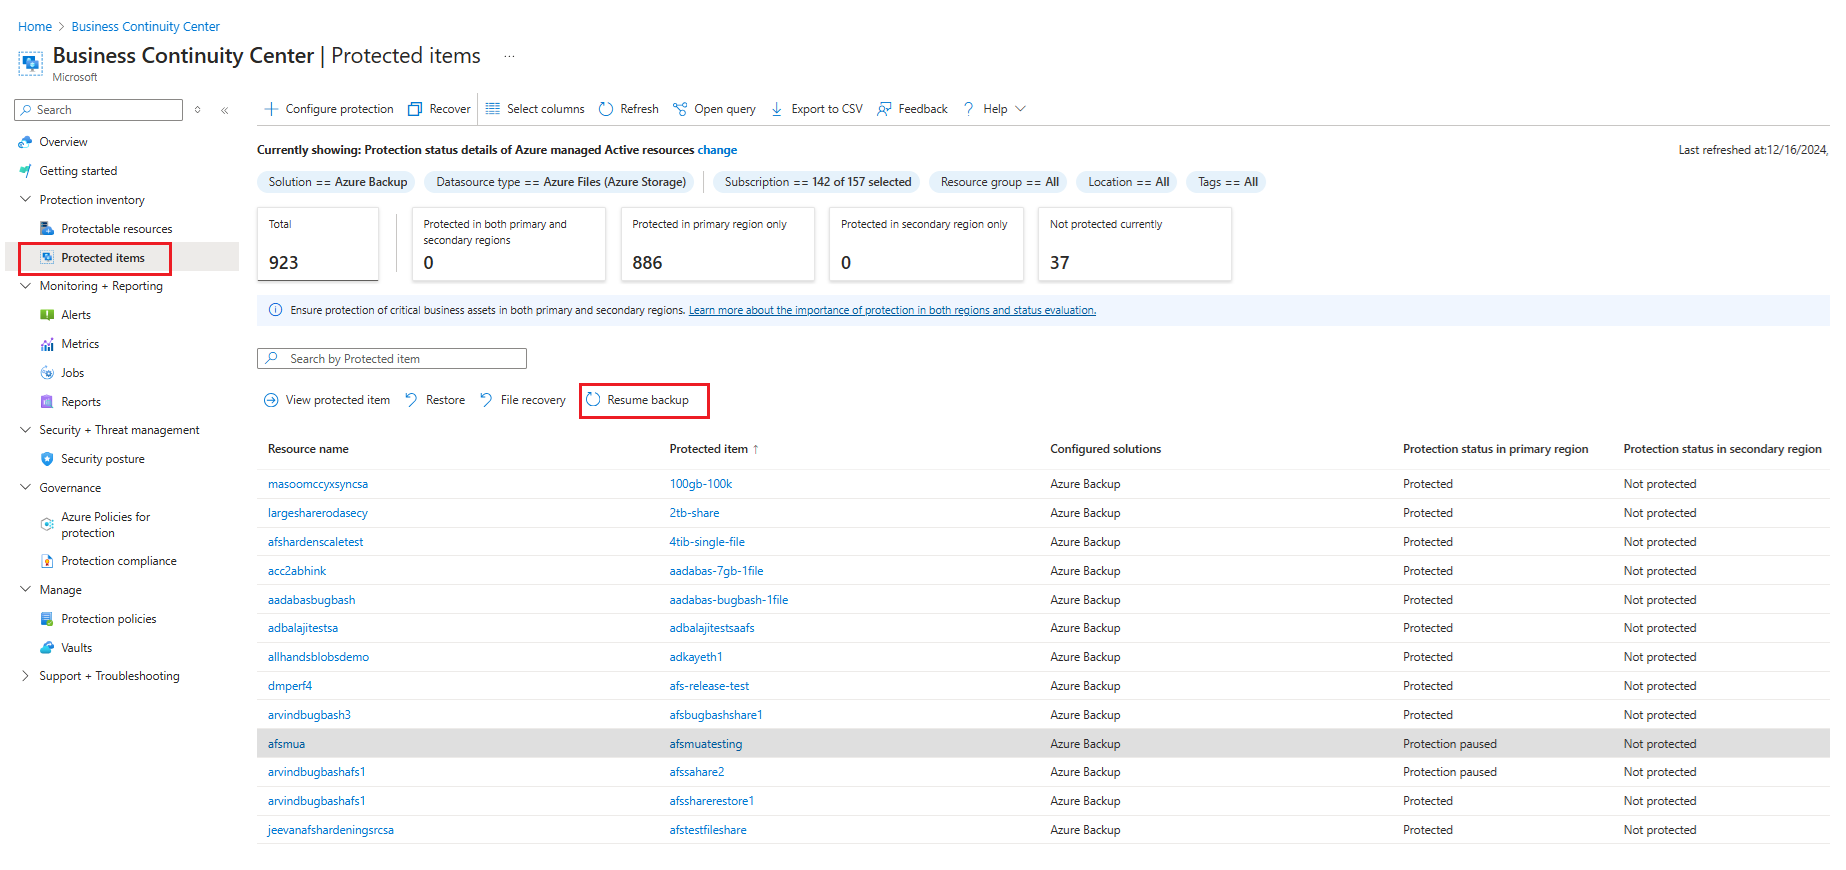The height and width of the screenshot is (870, 1846).
Task: Click the Configure protection plus icon
Action: (271, 109)
